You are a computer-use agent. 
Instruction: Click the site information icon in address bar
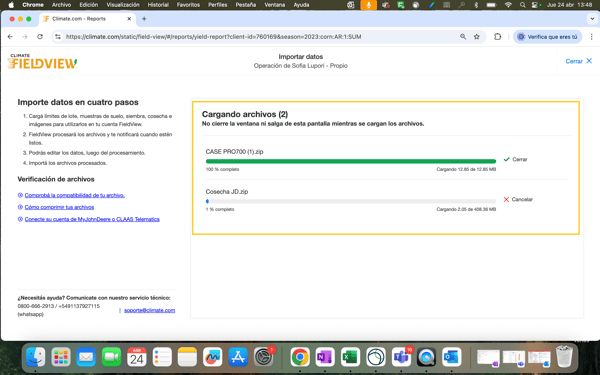[58, 37]
